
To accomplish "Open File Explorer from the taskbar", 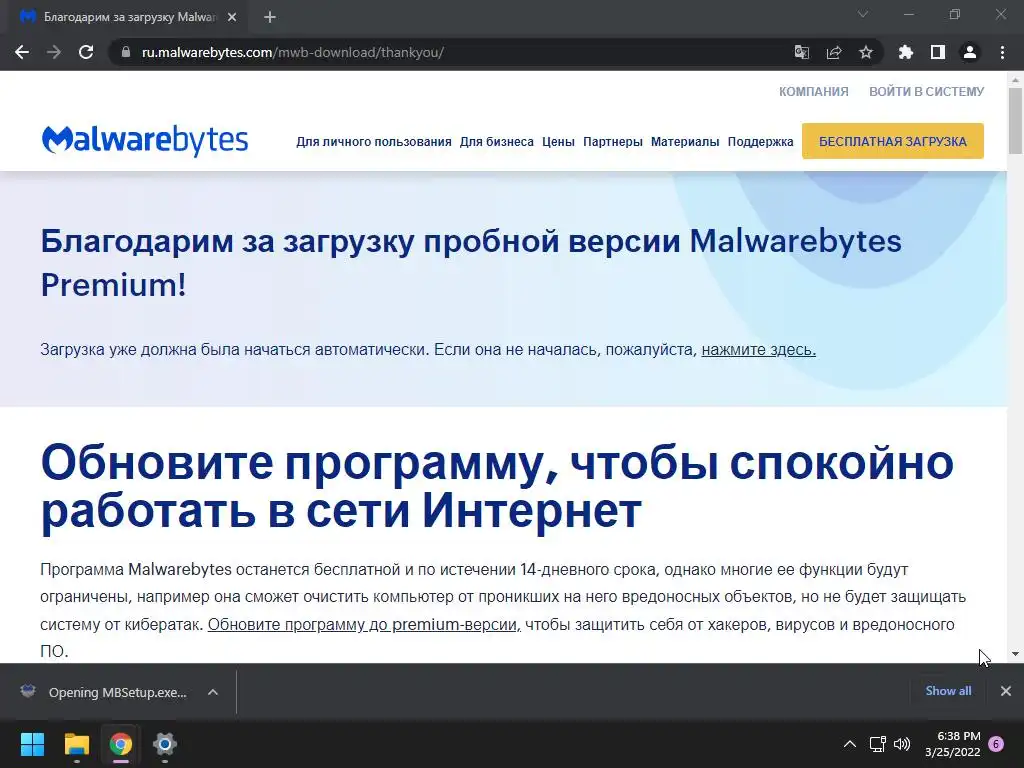I will click(76, 744).
